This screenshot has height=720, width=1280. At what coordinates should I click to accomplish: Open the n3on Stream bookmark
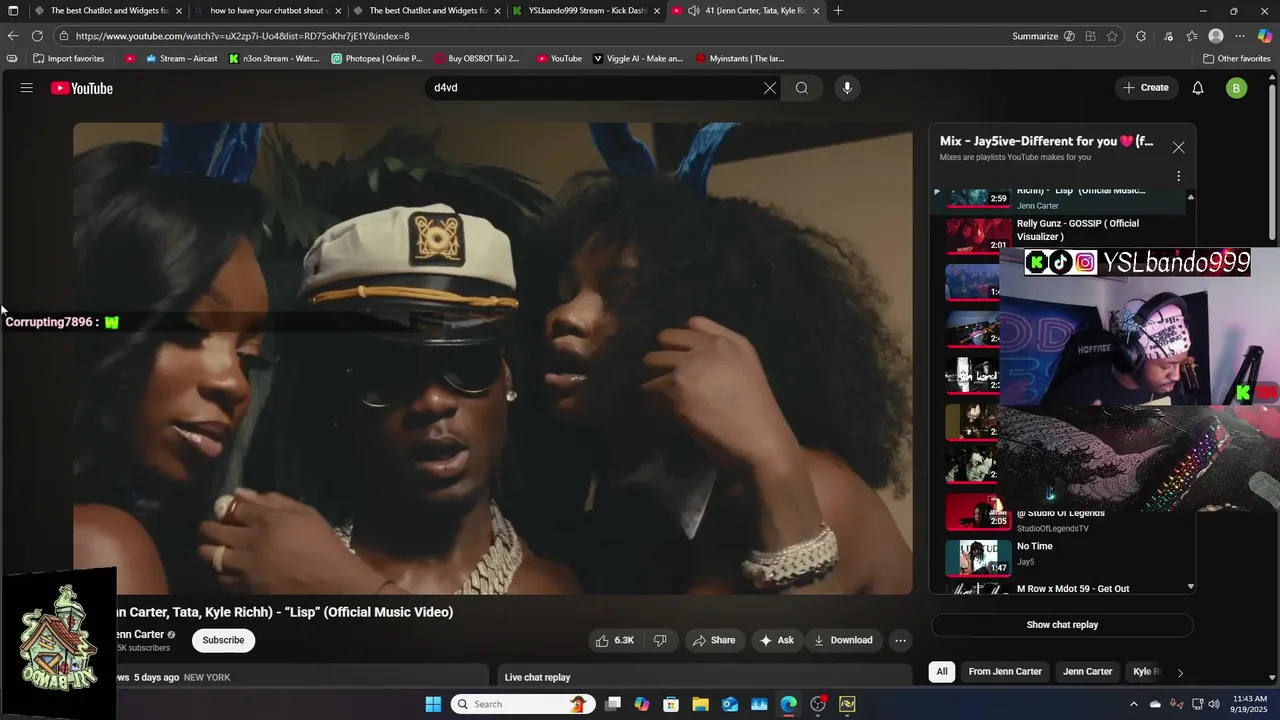(x=274, y=58)
